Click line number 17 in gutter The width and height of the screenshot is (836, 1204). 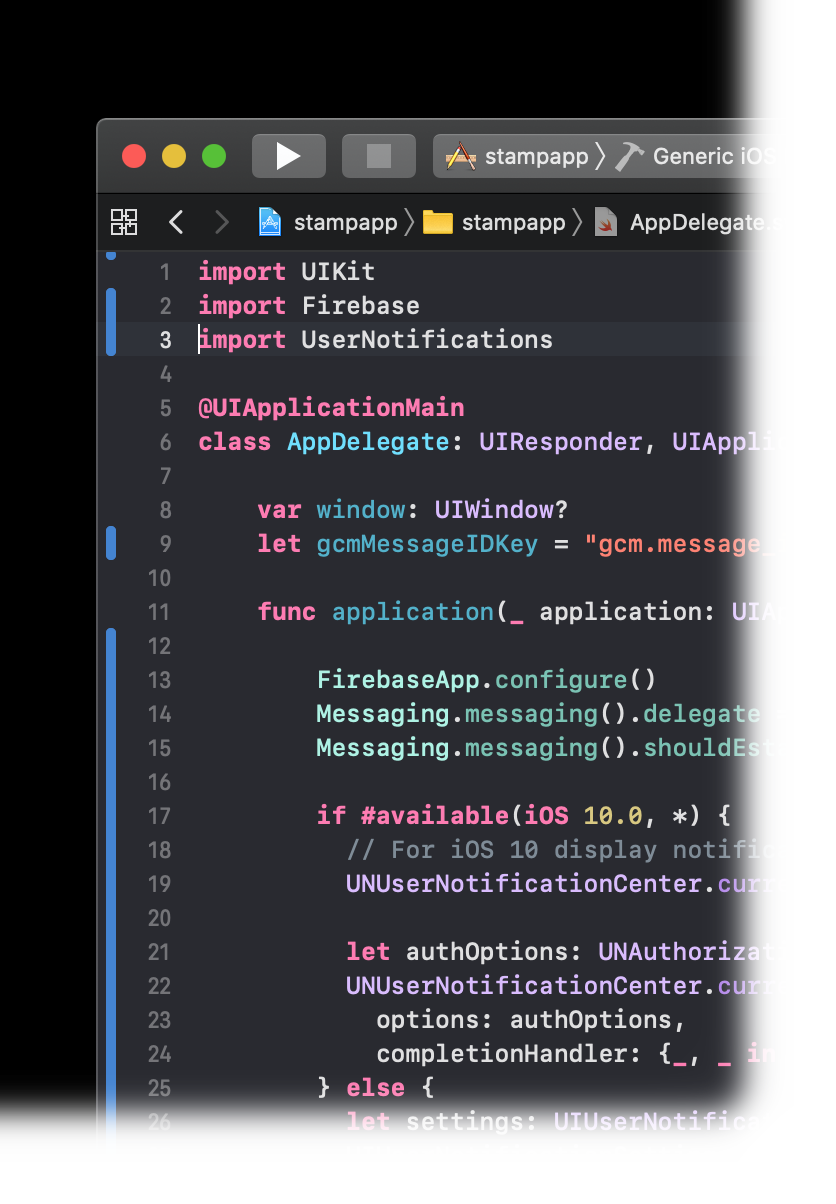tap(160, 816)
